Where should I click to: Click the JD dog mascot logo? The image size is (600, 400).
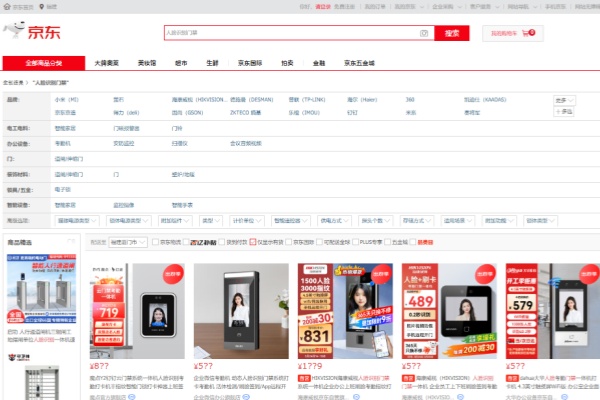(14, 30)
